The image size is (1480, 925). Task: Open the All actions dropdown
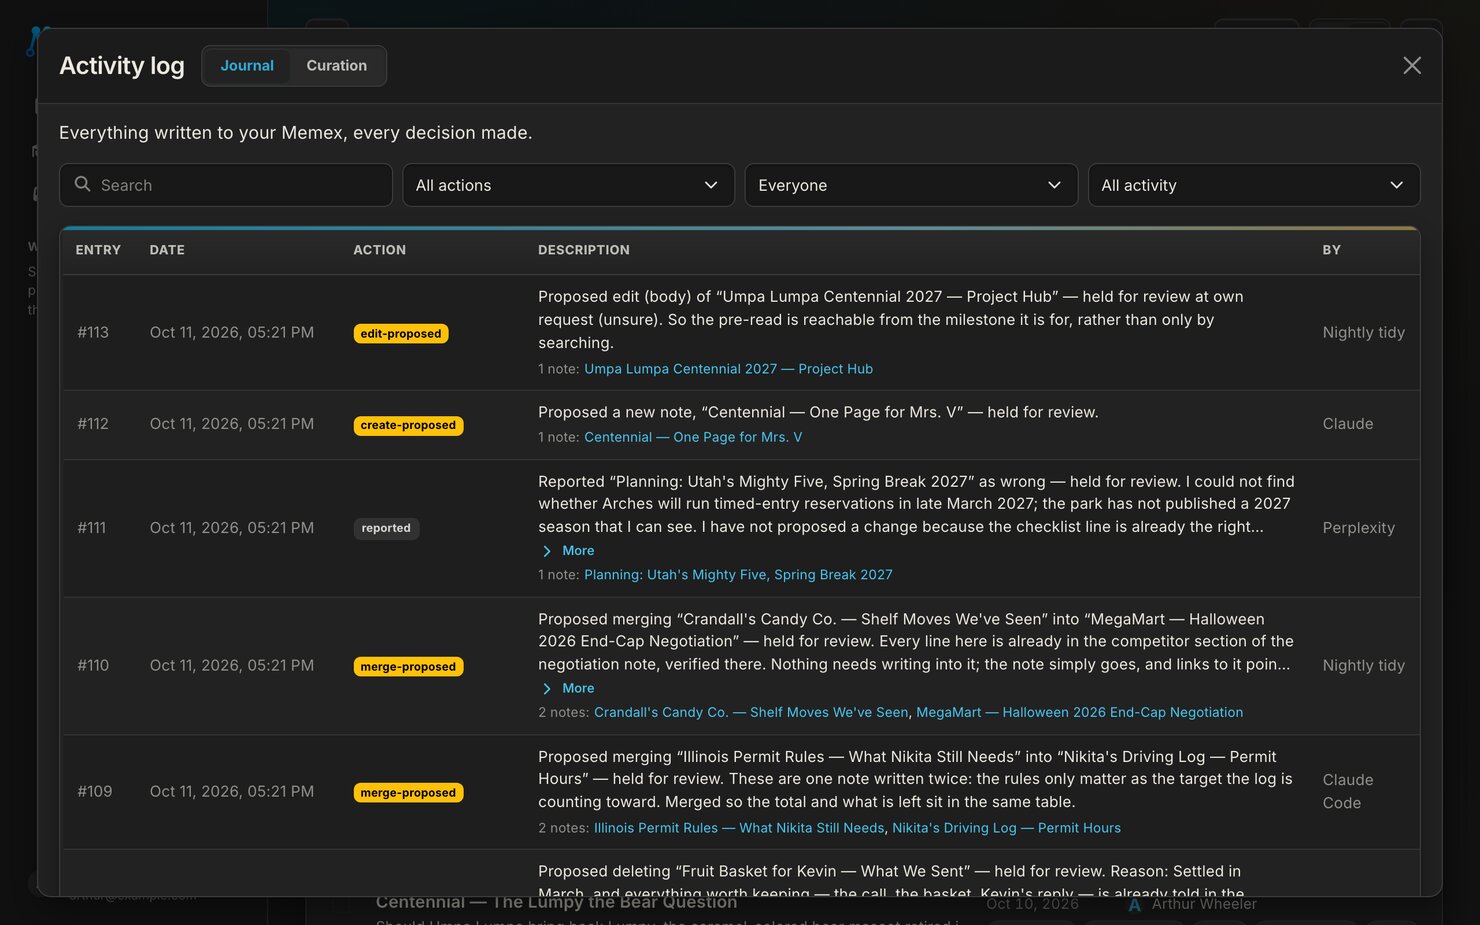tap(568, 185)
